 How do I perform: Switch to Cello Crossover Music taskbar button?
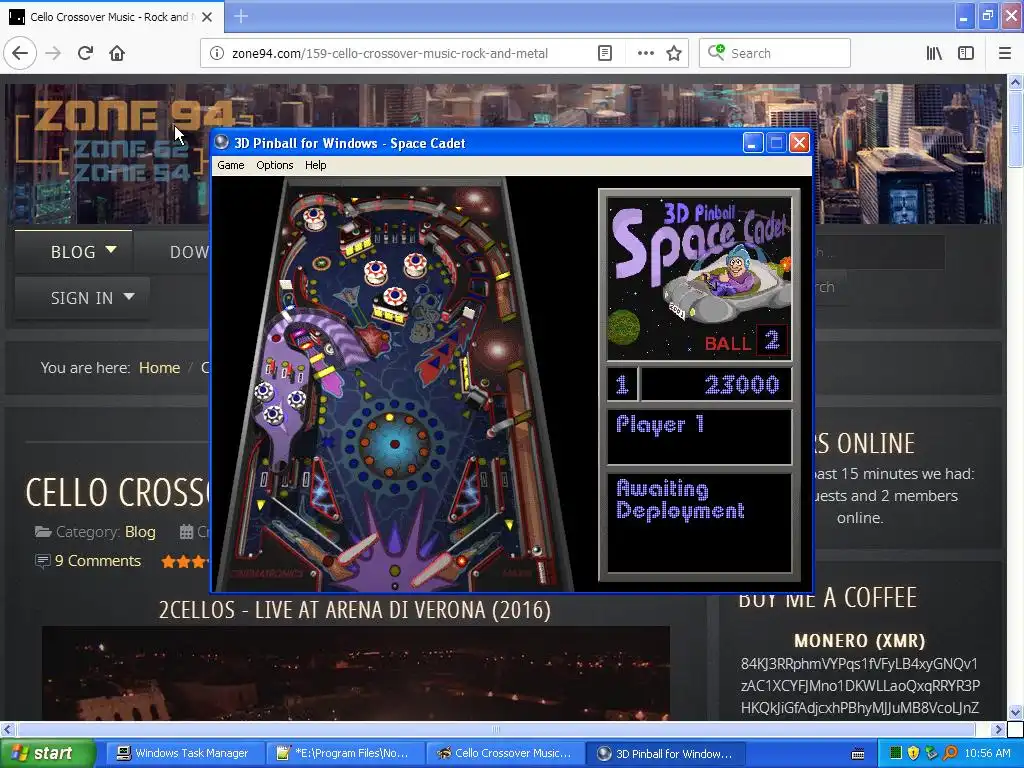[505, 753]
